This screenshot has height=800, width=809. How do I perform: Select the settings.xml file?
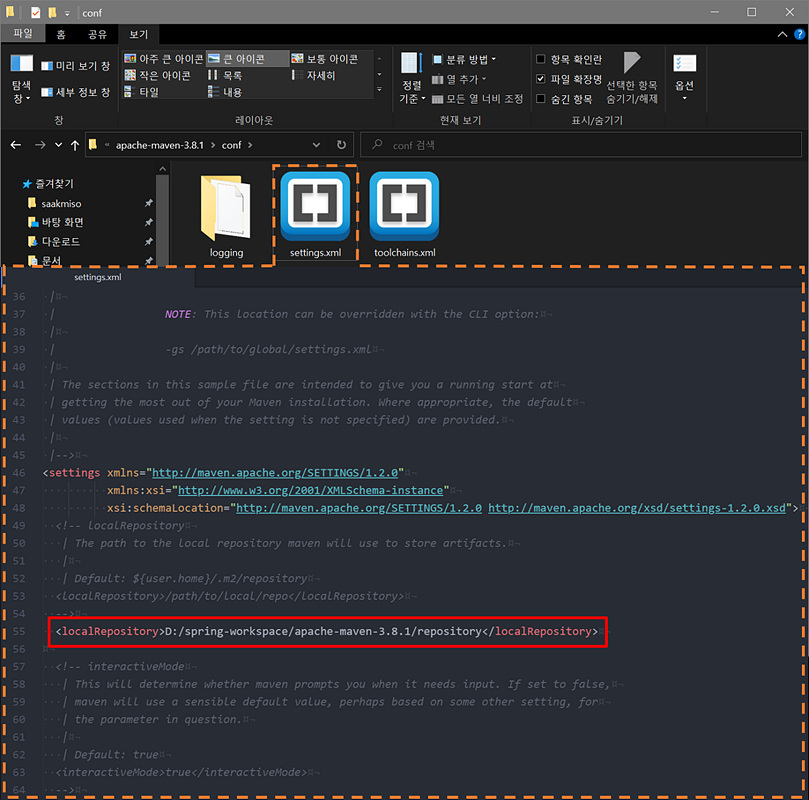click(x=315, y=215)
